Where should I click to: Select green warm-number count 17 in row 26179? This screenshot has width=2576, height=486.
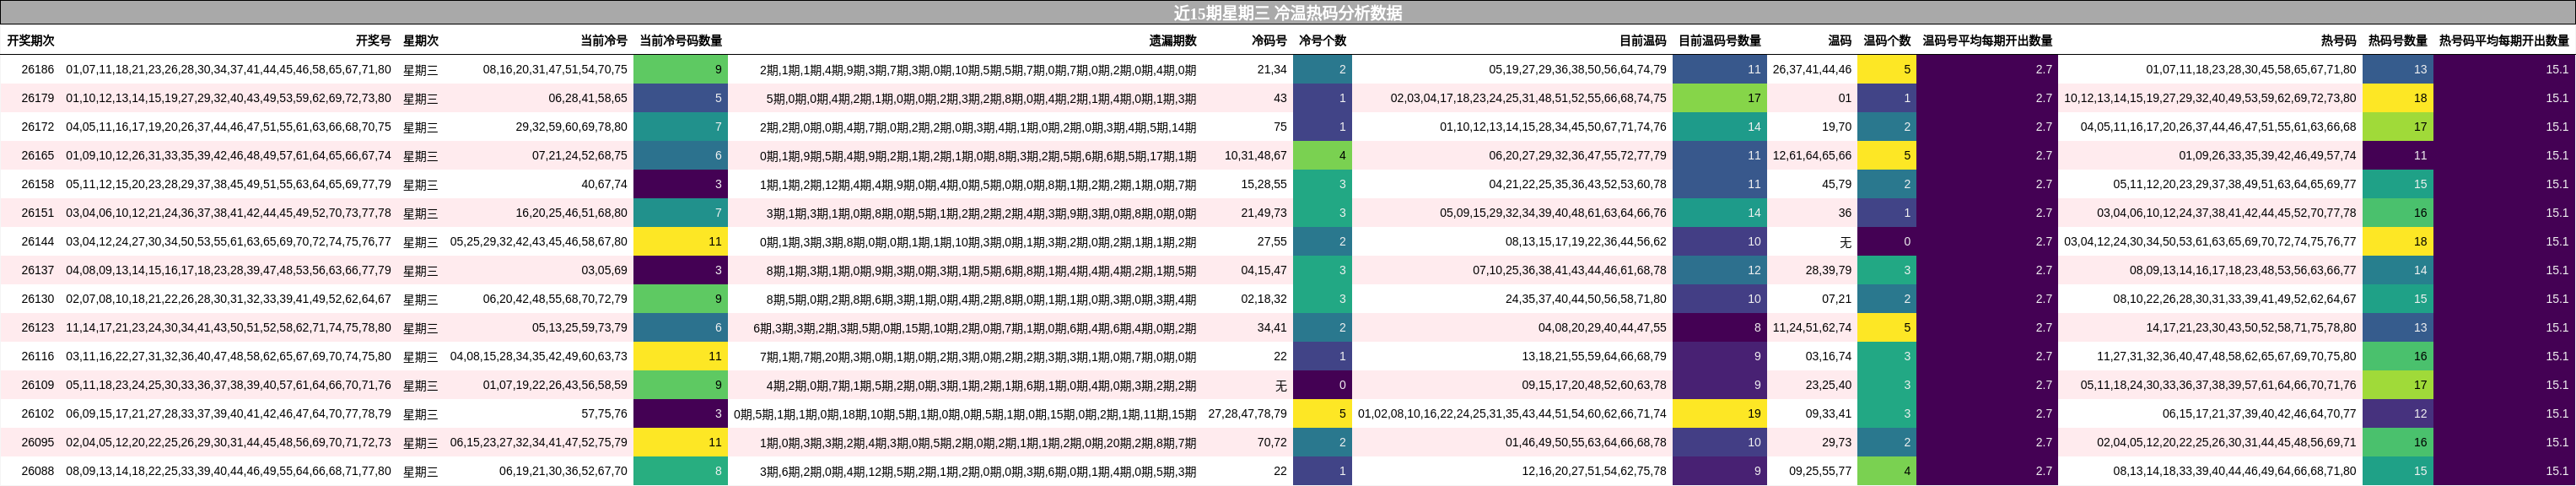pyautogui.click(x=1719, y=98)
